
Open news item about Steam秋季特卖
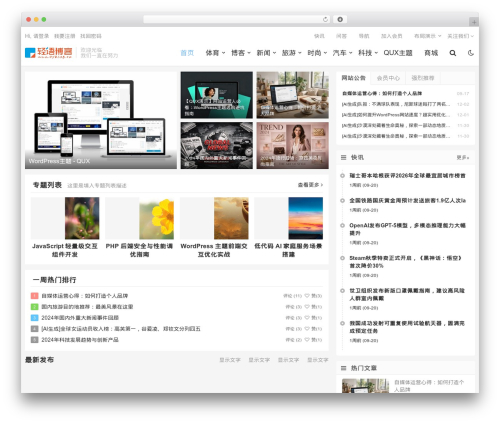(405, 262)
